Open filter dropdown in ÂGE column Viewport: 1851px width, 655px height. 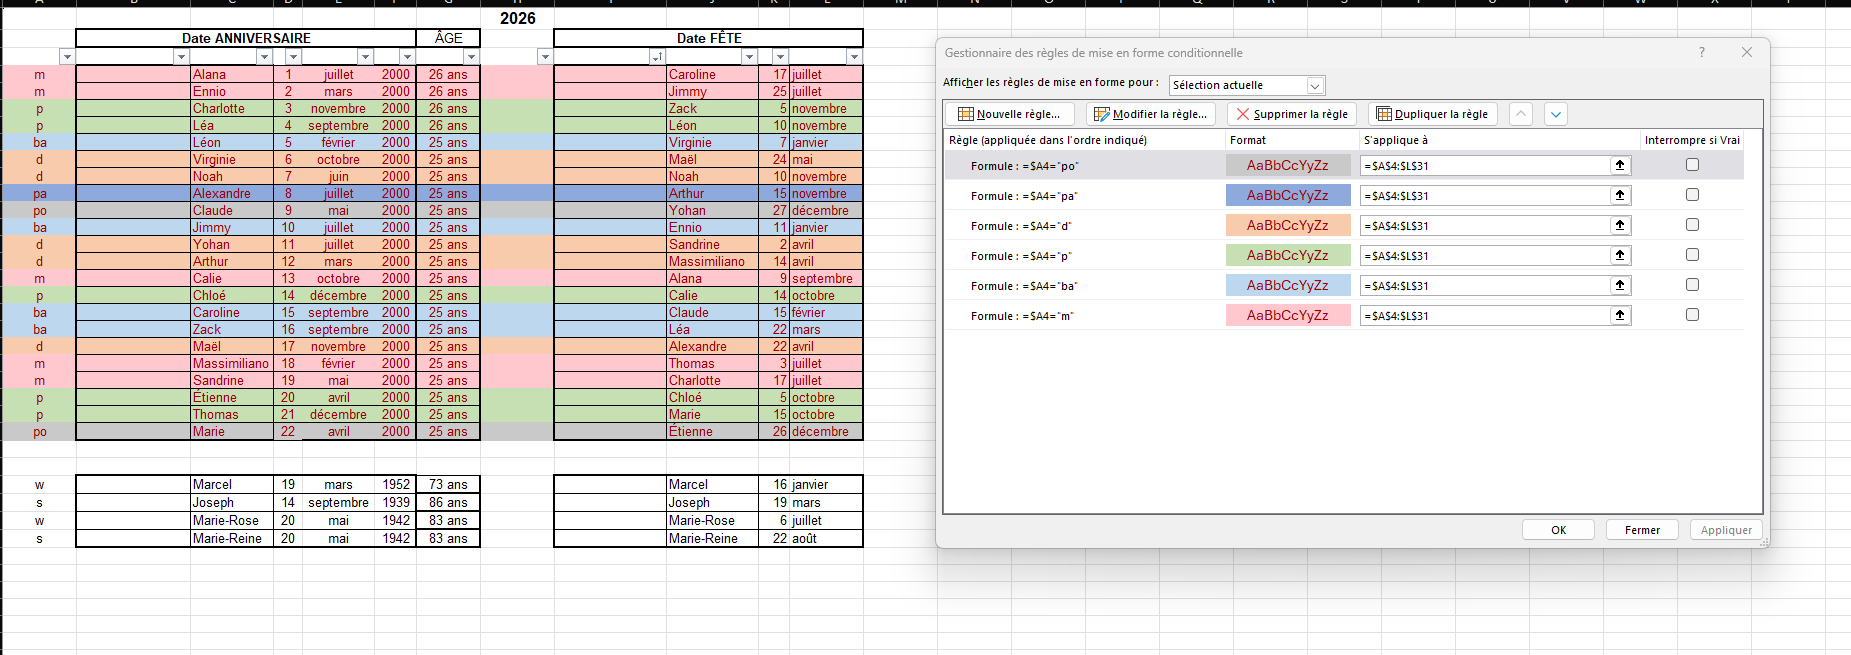[x=471, y=57]
